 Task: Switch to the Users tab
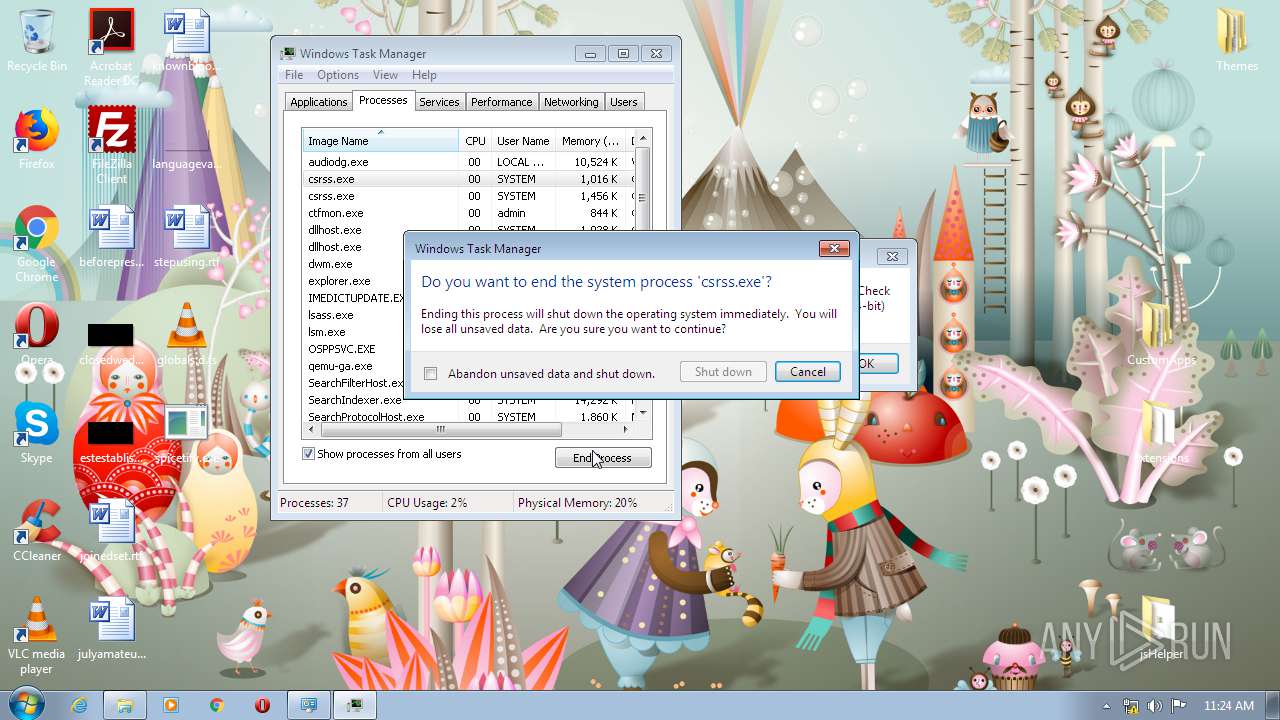(624, 102)
